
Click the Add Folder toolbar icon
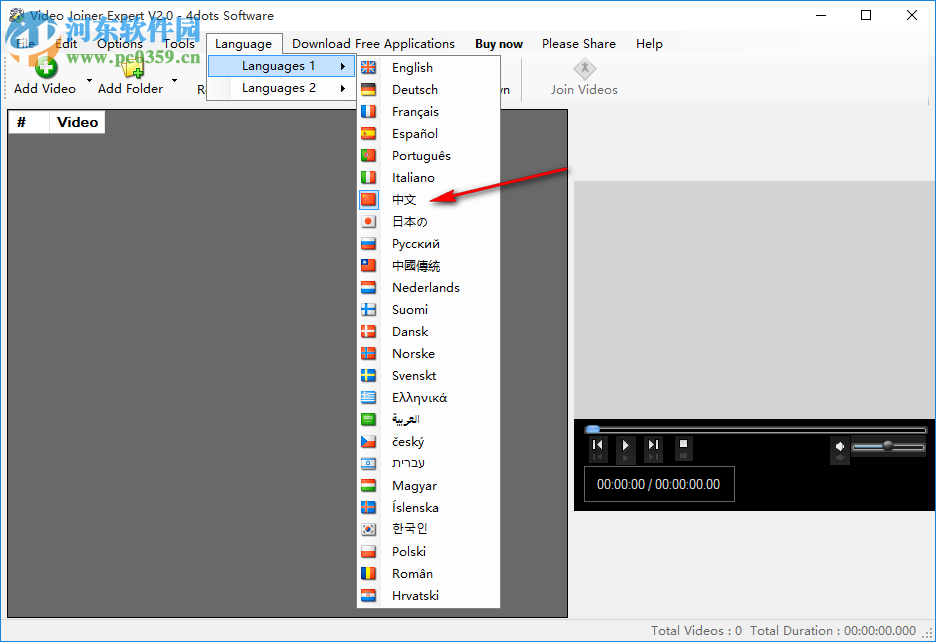[x=130, y=67]
